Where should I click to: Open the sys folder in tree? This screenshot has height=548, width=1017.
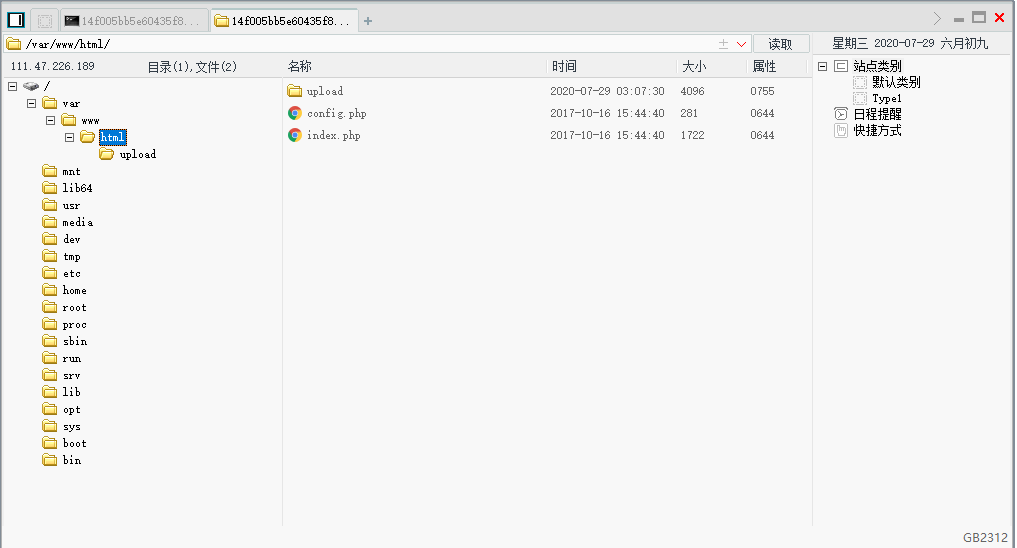pos(62,426)
